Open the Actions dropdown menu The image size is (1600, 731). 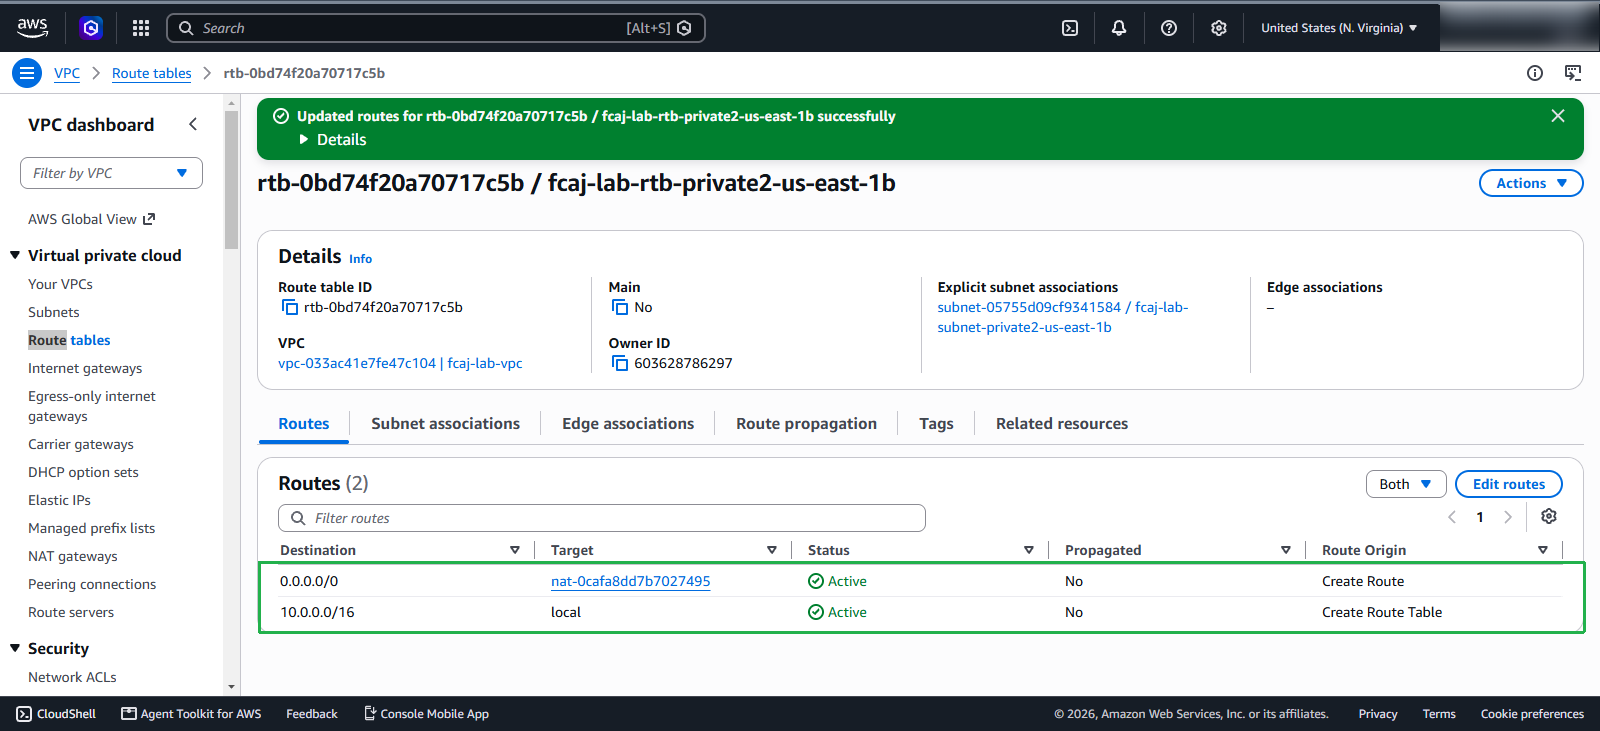1531,183
